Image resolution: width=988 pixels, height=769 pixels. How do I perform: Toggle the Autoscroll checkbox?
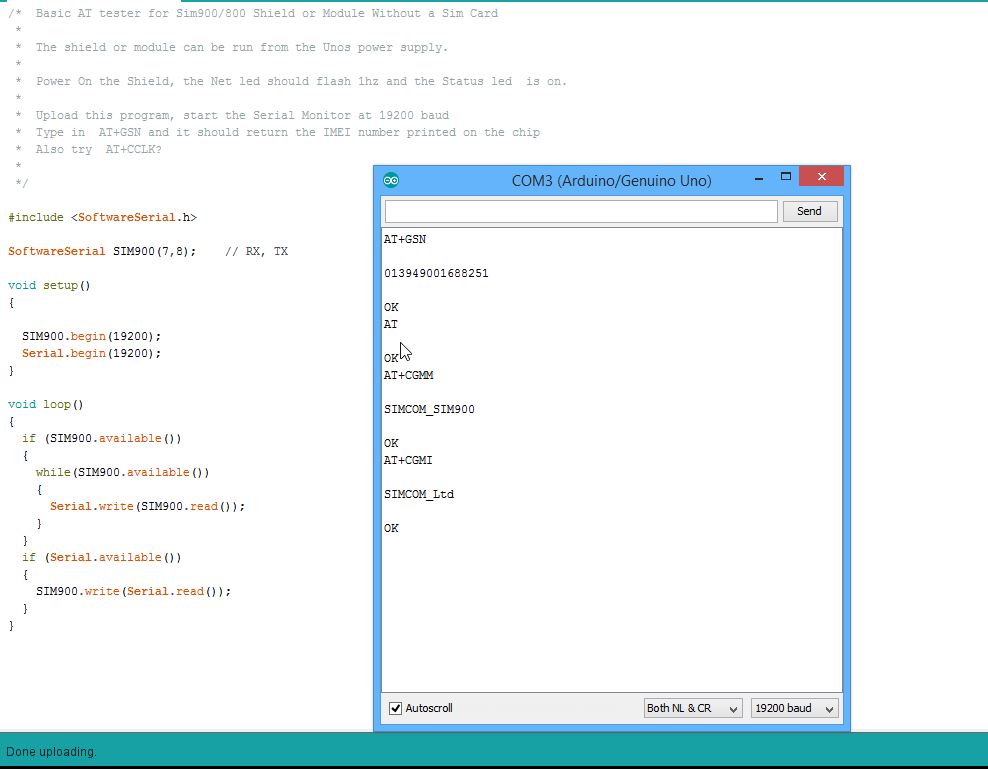pyautogui.click(x=395, y=708)
